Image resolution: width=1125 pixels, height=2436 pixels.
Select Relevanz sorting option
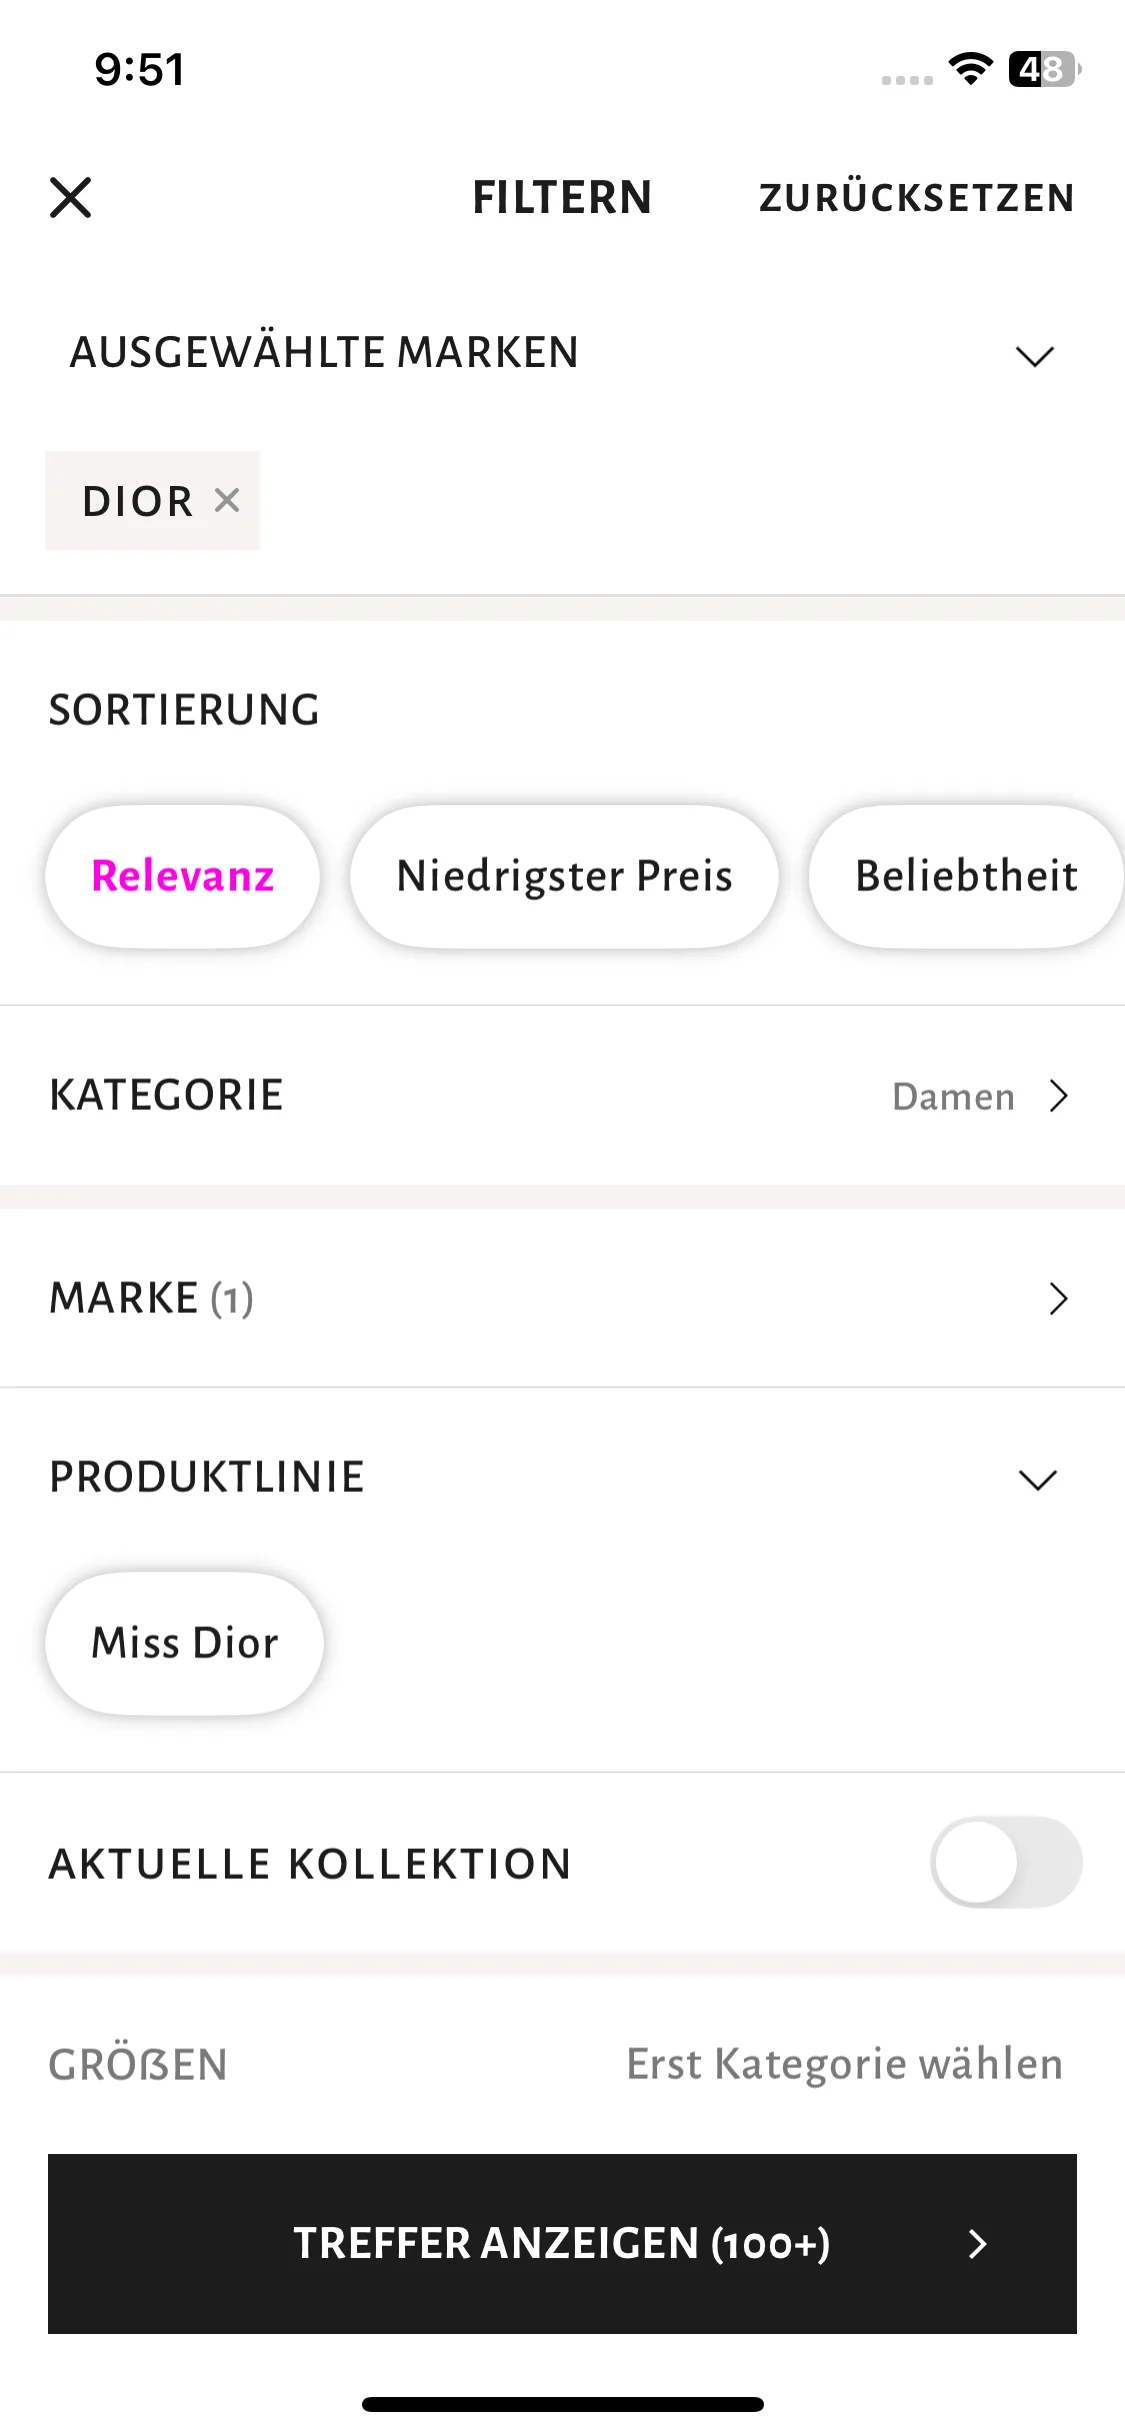pos(182,876)
